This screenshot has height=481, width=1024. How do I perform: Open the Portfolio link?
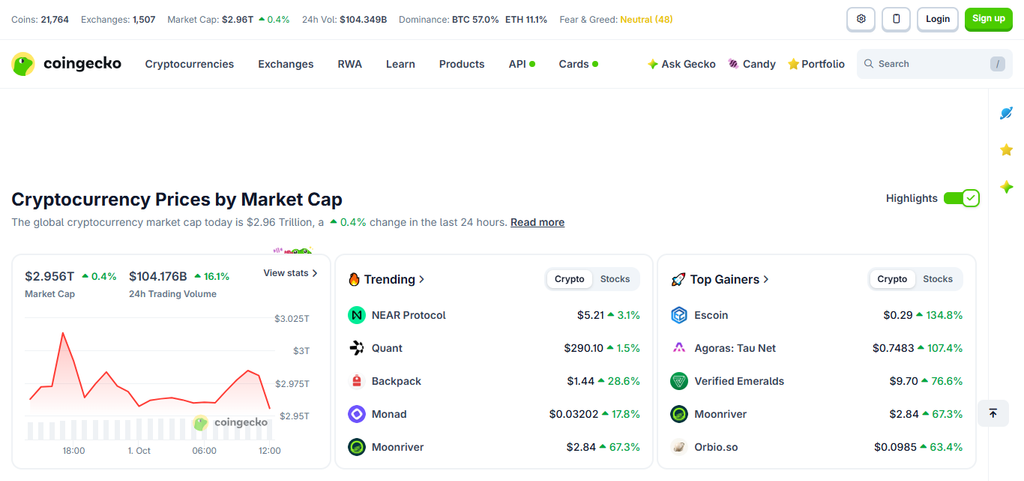coord(816,64)
